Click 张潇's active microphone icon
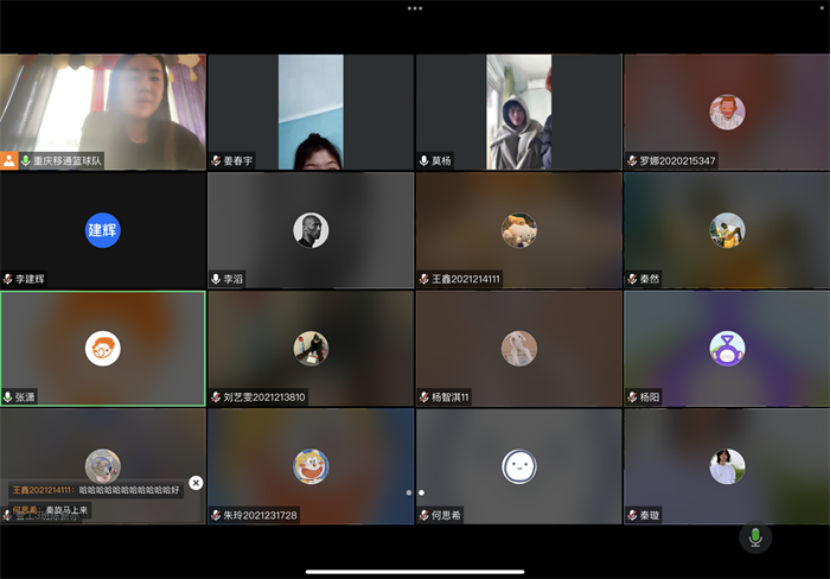831x579 pixels. tap(8, 397)
